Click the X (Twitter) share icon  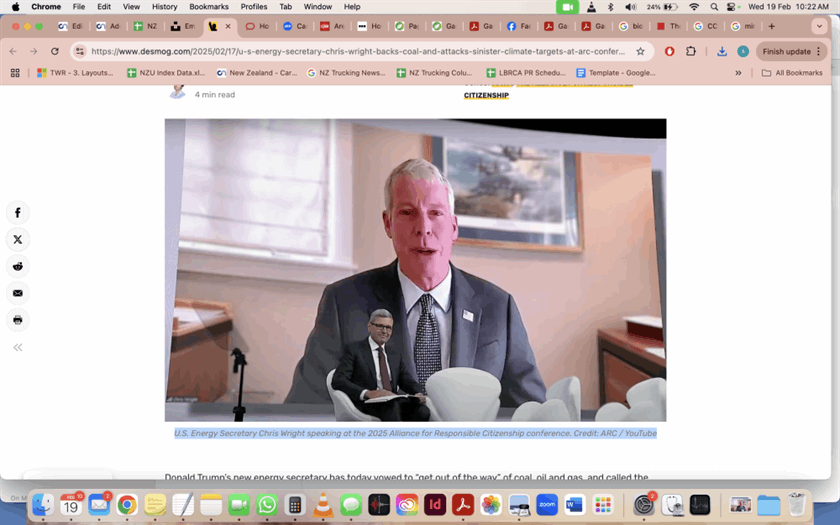(x=17, y=240)
